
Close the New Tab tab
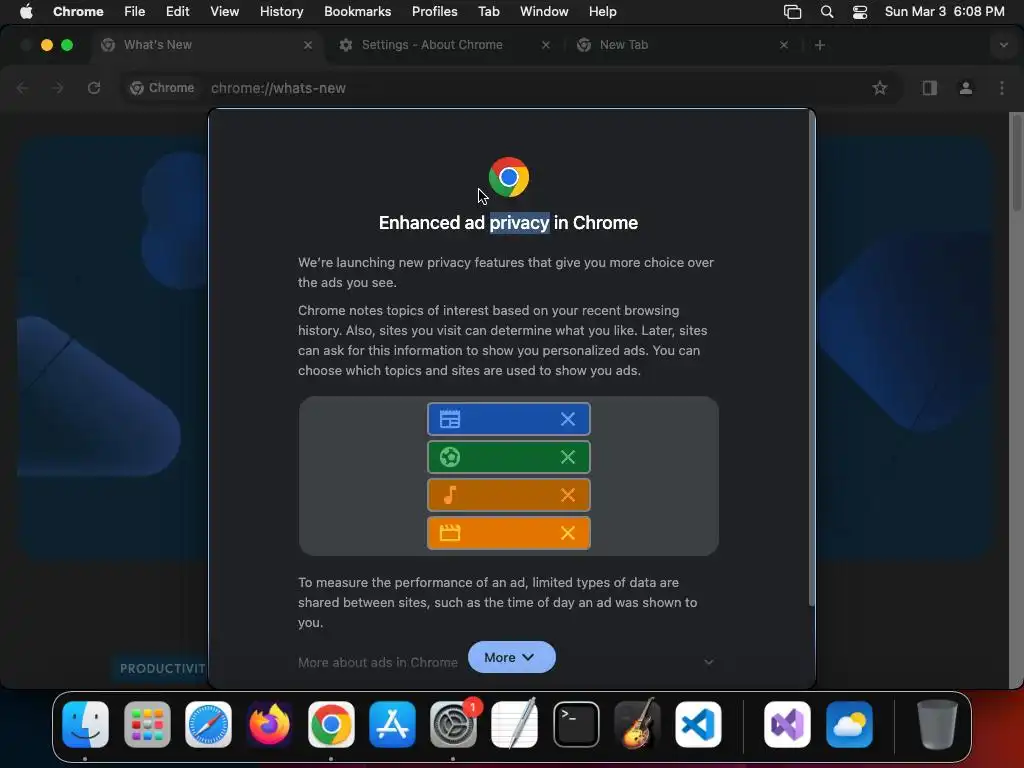pyautogui.click(x=784, y=45)
